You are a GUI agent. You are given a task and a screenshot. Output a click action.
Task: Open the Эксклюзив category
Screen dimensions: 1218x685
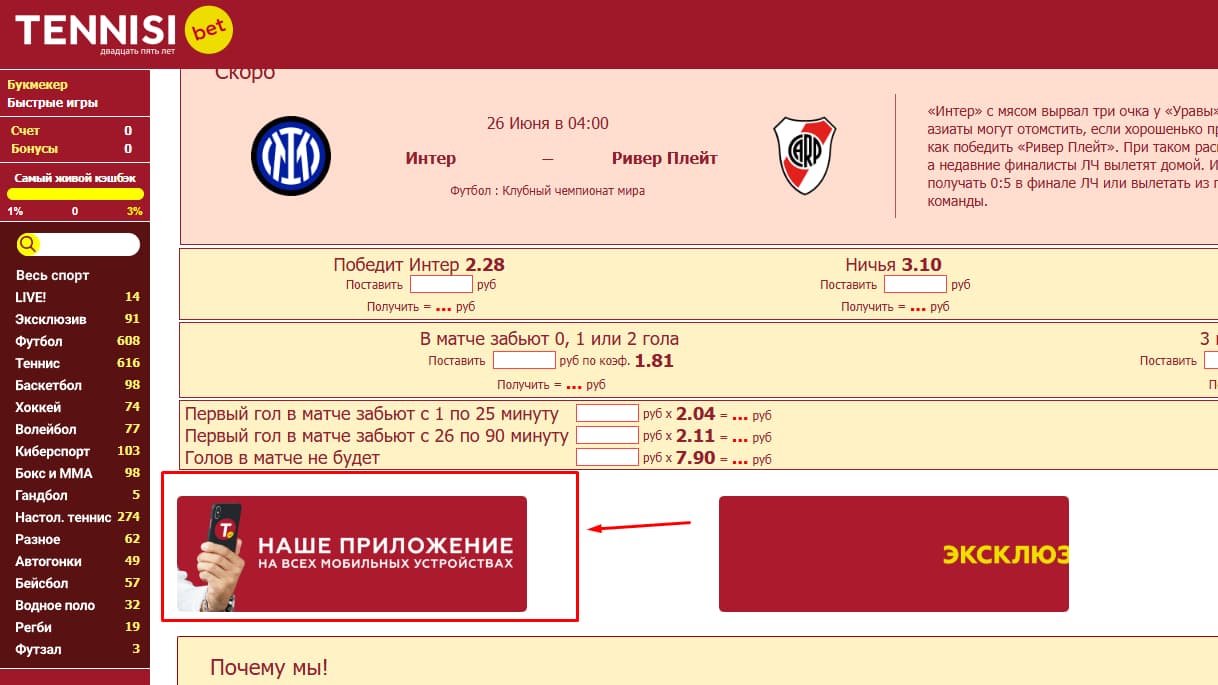point(76,319)
